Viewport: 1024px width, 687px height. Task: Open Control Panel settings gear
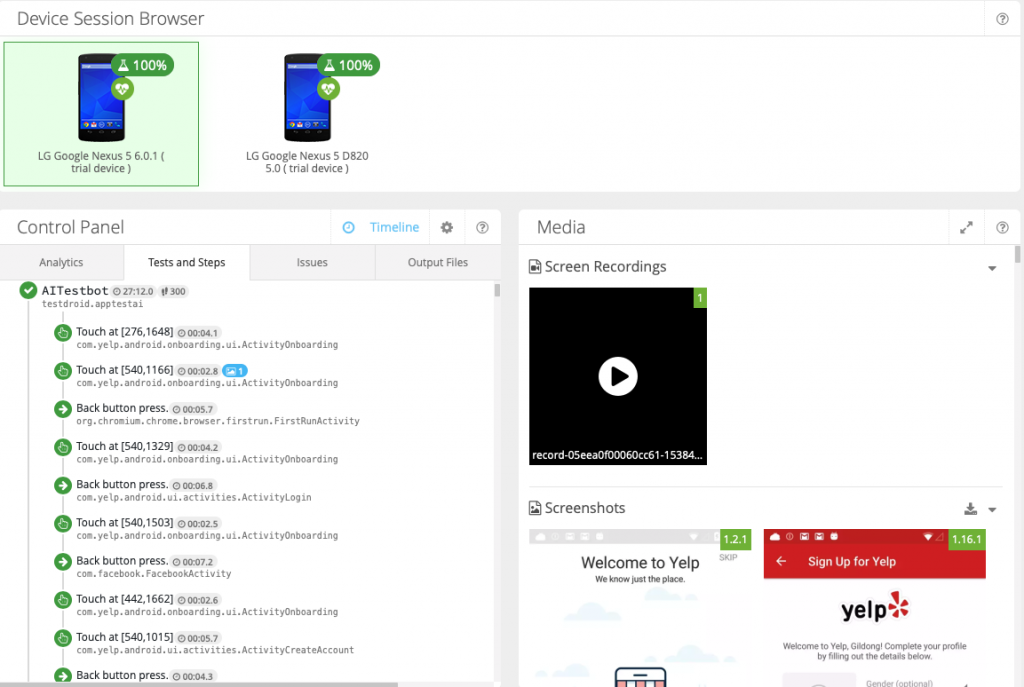[447, 227]
